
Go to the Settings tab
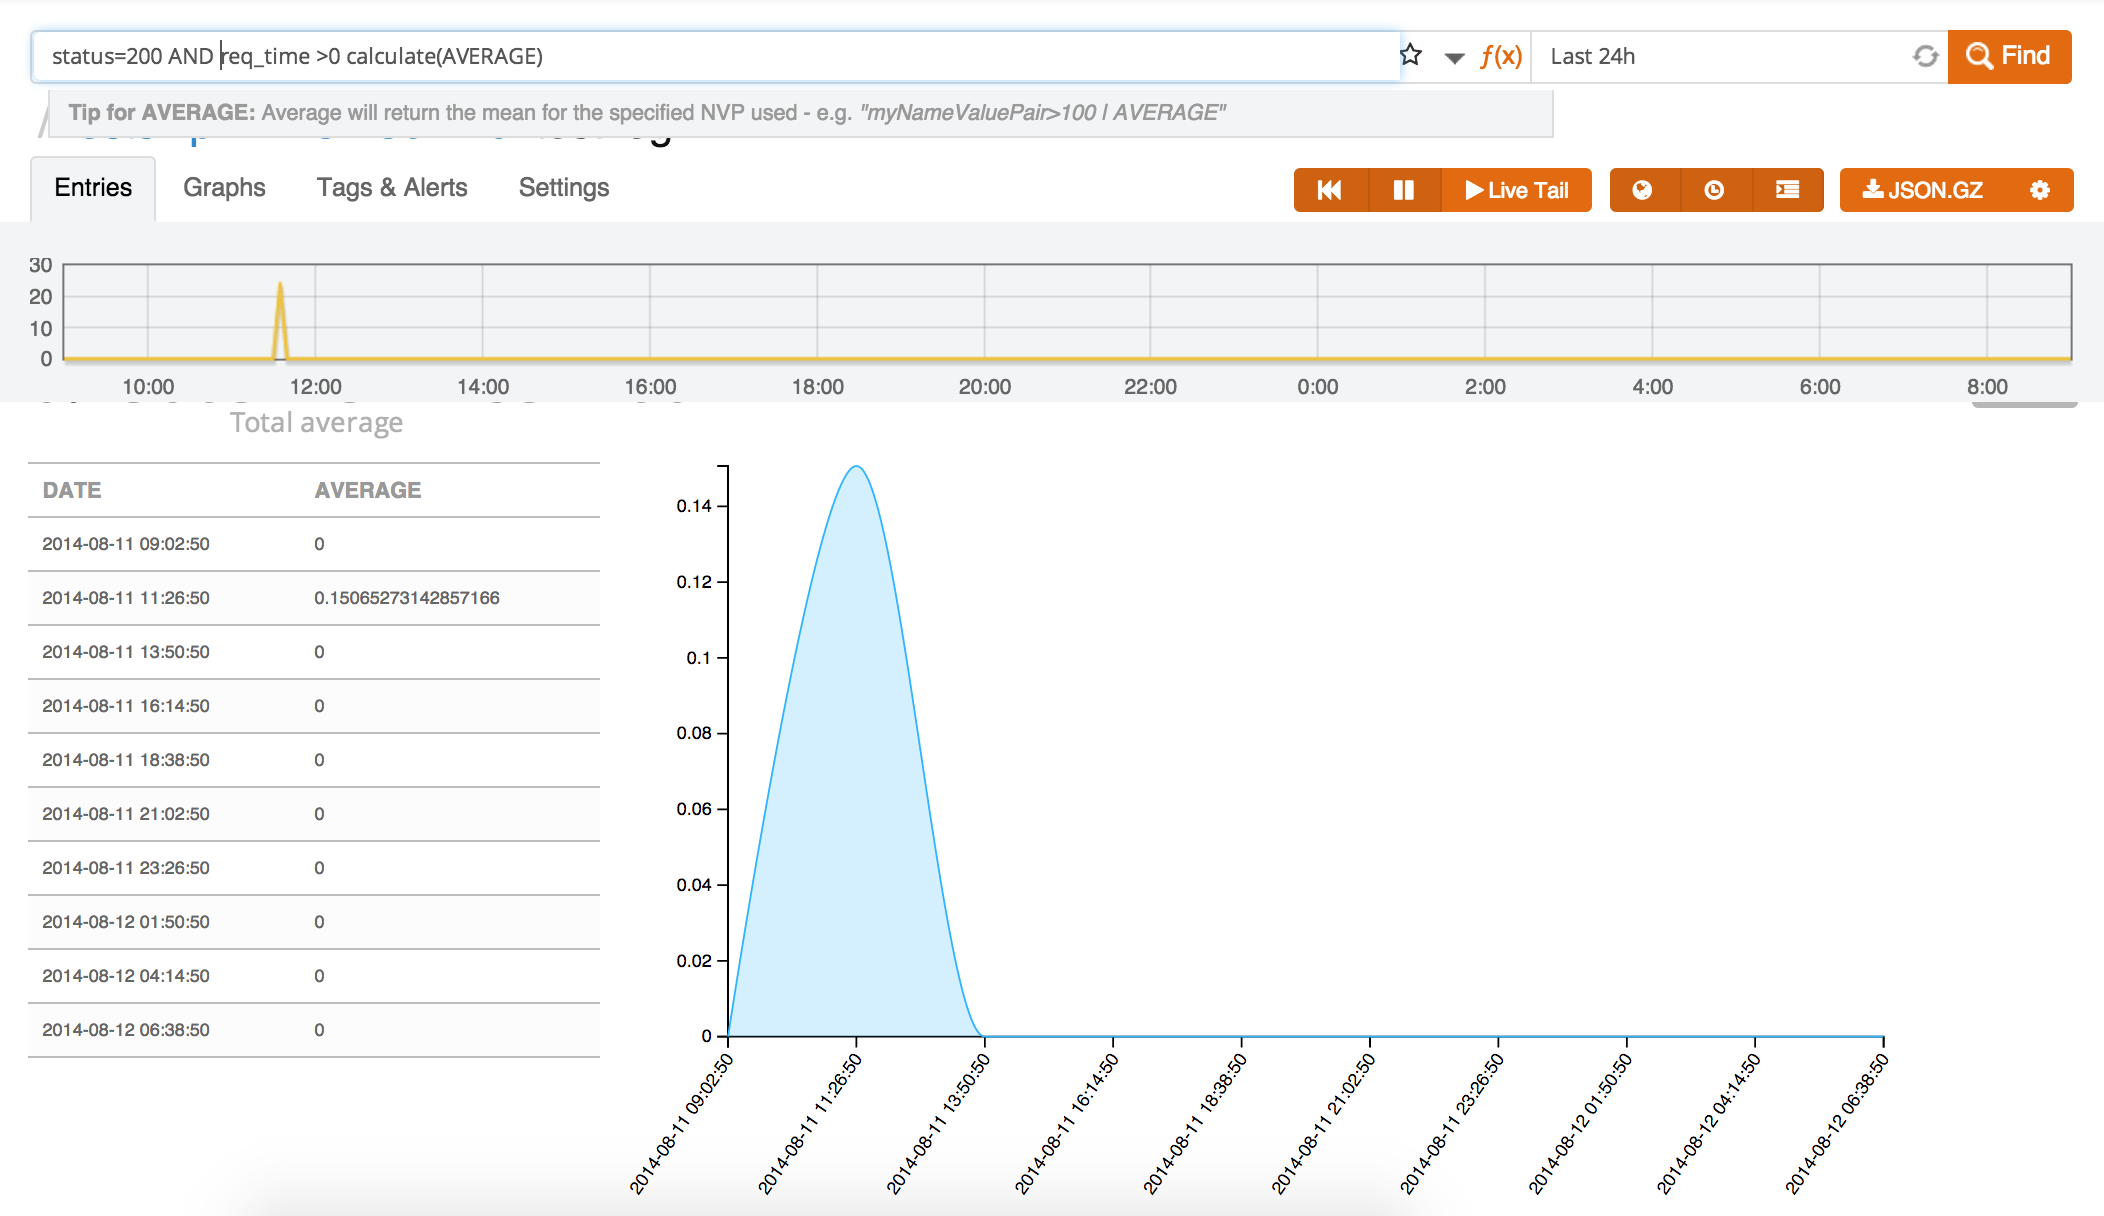coord(564,188)
